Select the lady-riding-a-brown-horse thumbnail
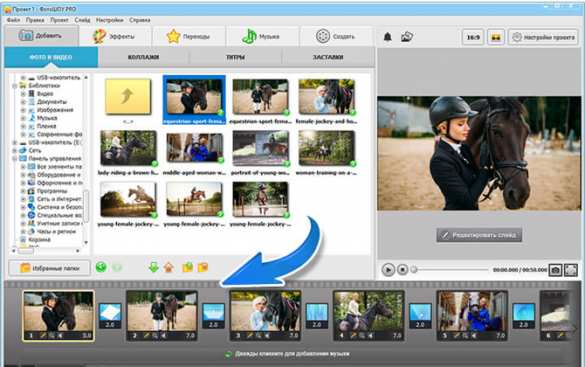585x367 pixels. 128,152
